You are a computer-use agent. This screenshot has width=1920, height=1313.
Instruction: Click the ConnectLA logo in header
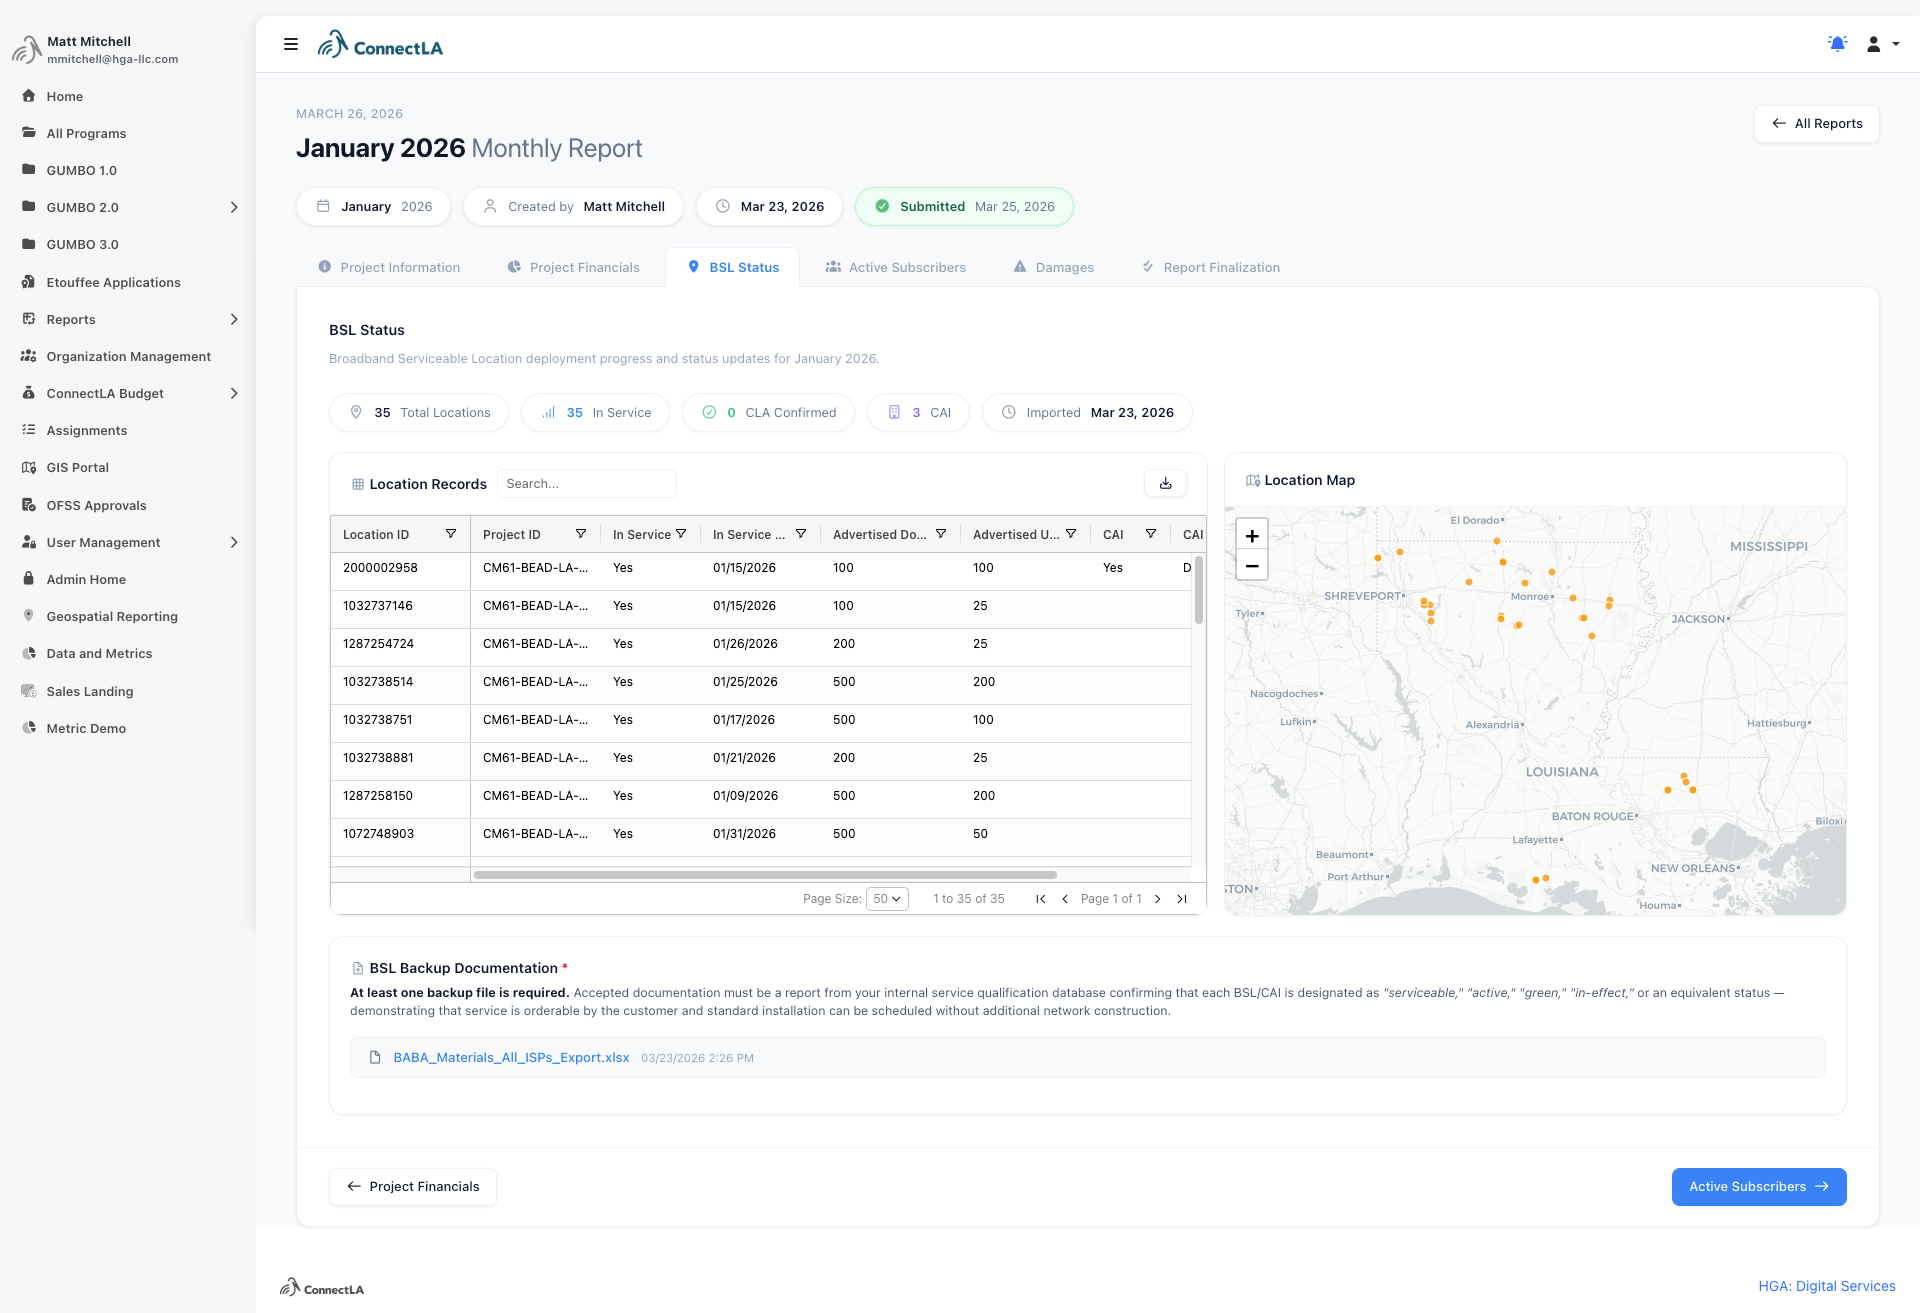click(380, 44)
